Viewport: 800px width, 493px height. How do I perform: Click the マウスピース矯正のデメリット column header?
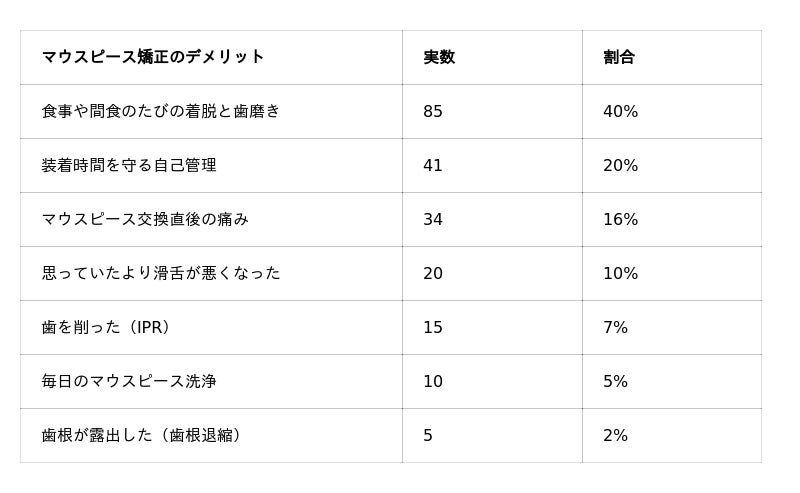(x=153, y=57)
